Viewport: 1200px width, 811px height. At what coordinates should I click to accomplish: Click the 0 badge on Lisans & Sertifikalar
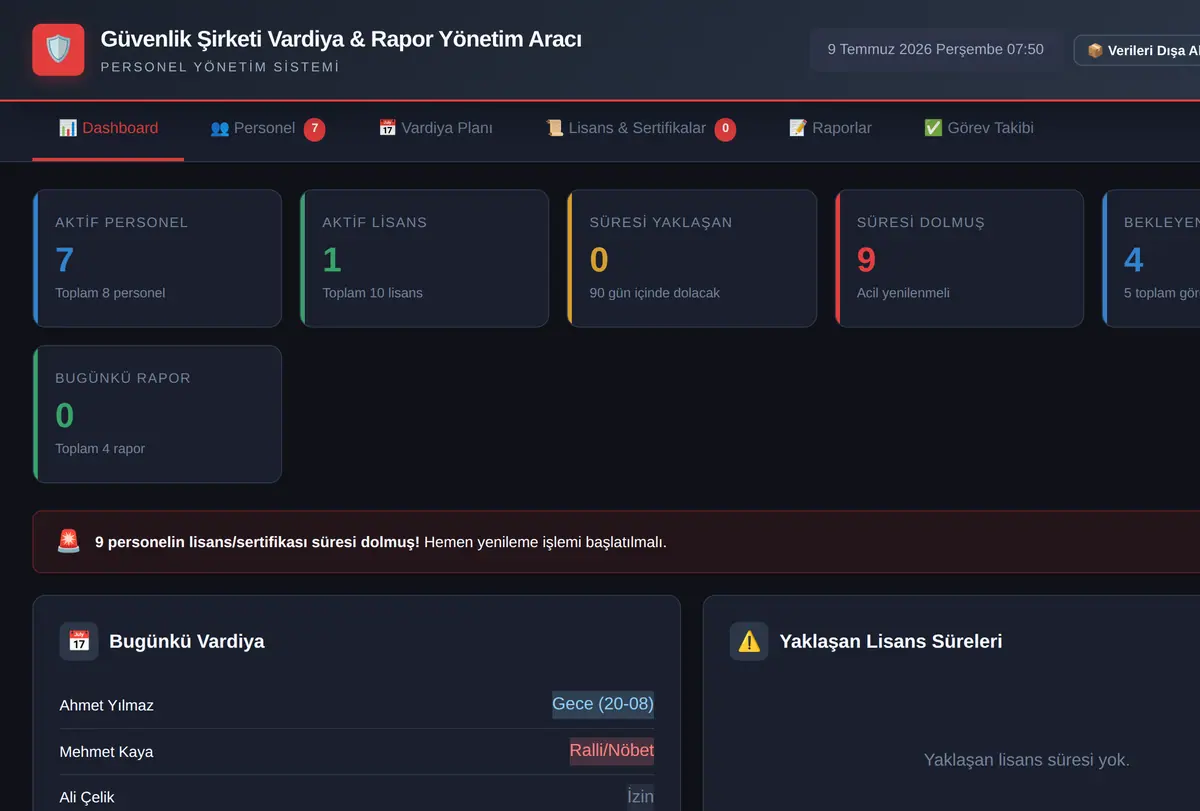coord(725,129)
